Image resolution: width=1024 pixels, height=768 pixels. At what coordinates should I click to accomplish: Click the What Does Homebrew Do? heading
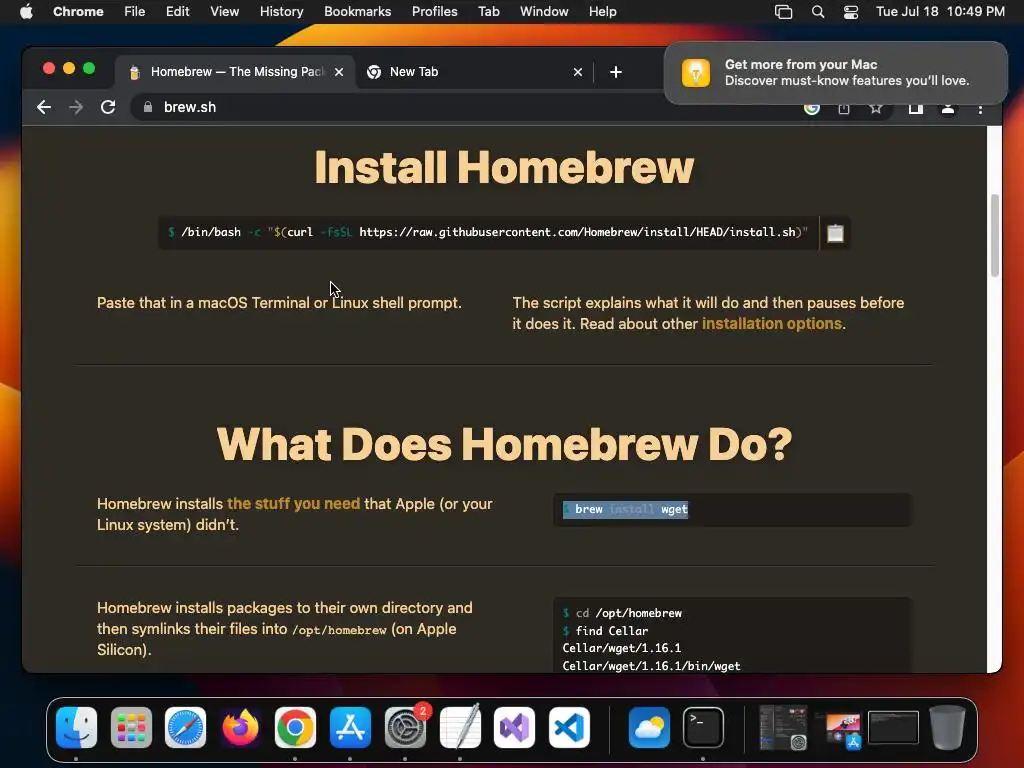[504, 444]
